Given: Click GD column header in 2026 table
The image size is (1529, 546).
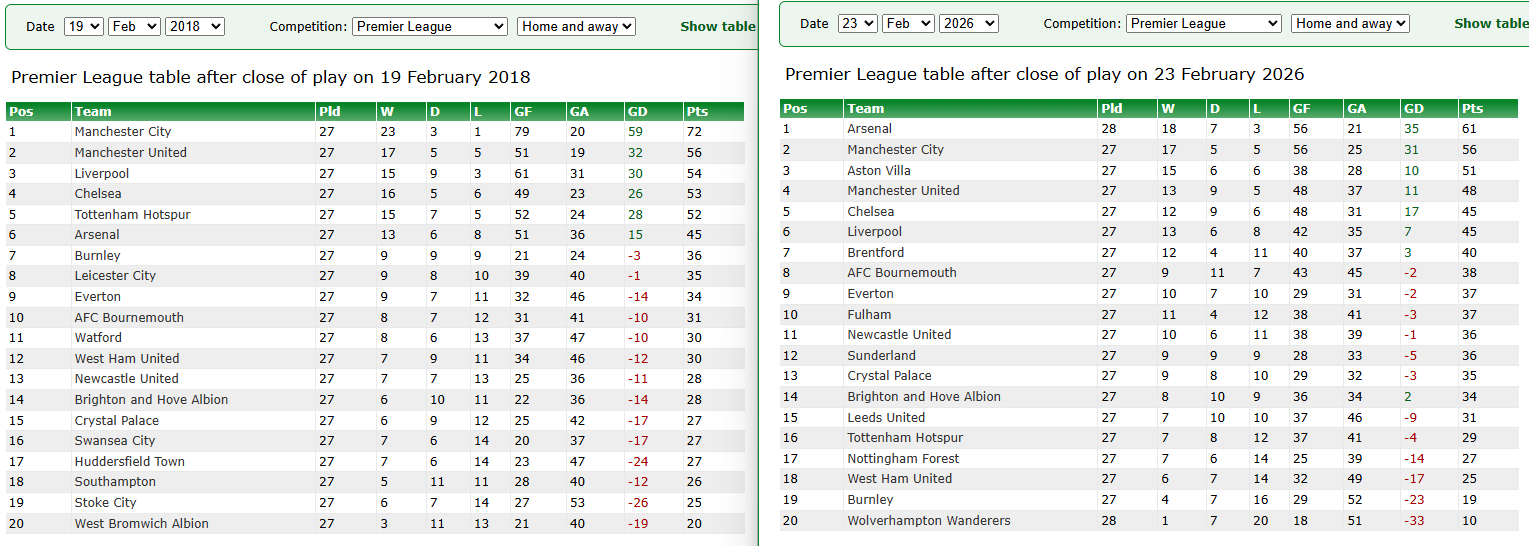Looking at the screenshot, I should (x=1414, y=108).
